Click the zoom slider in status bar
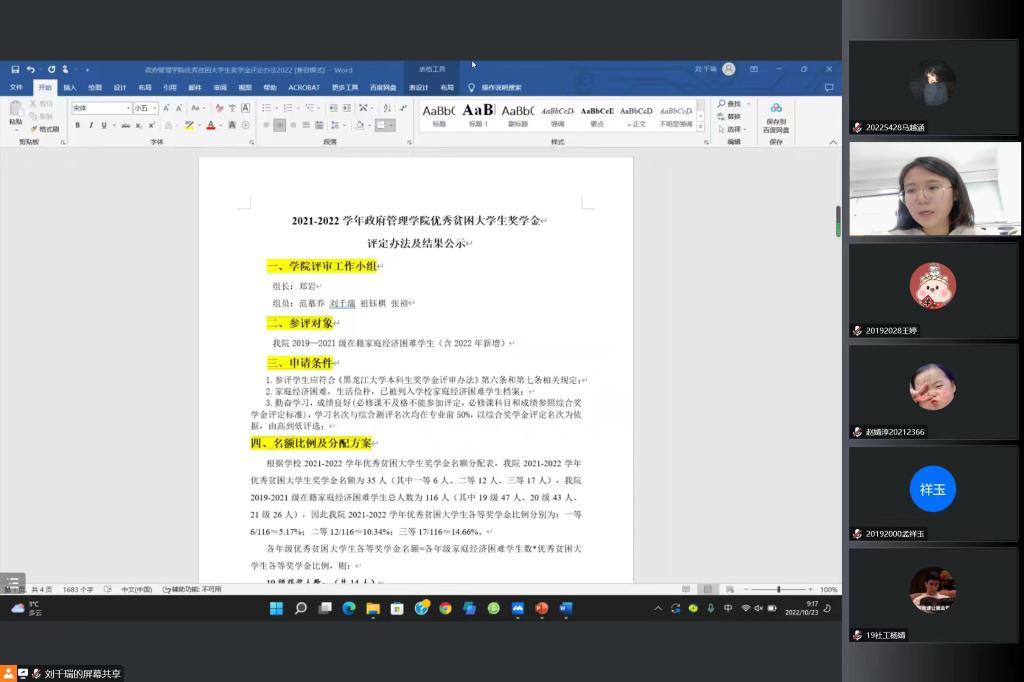 tap(779, 589)
